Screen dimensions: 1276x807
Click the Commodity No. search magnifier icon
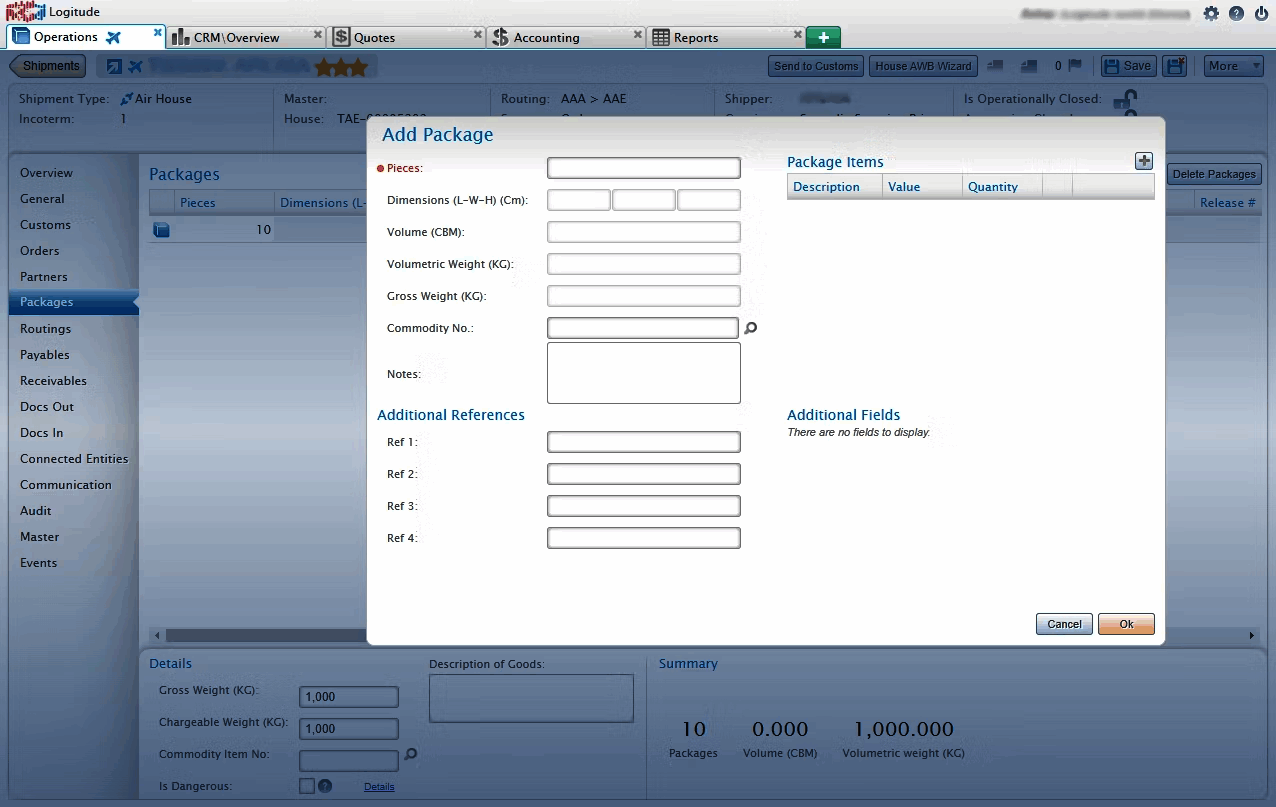tap(751, 328)
